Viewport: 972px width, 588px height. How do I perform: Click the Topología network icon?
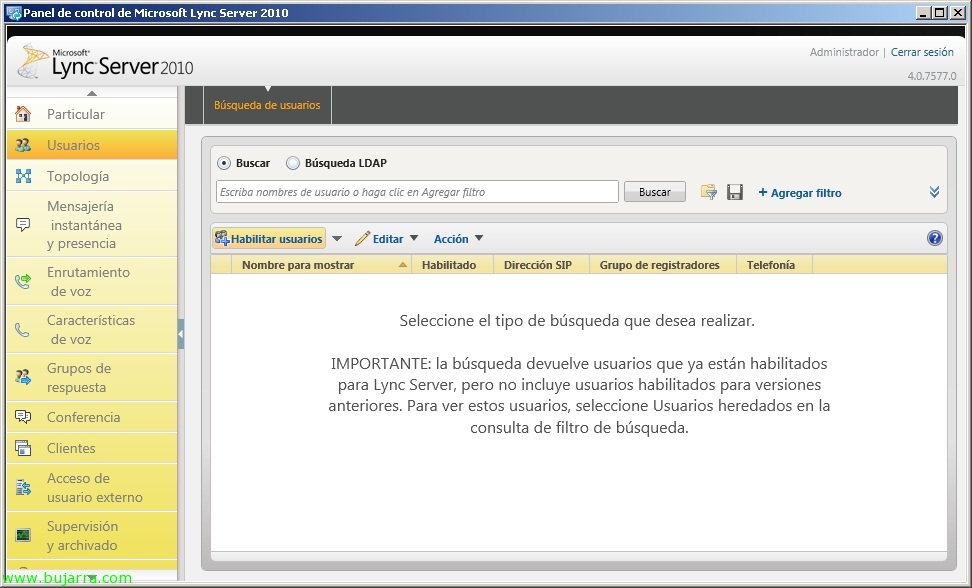[x=23, y=176]
